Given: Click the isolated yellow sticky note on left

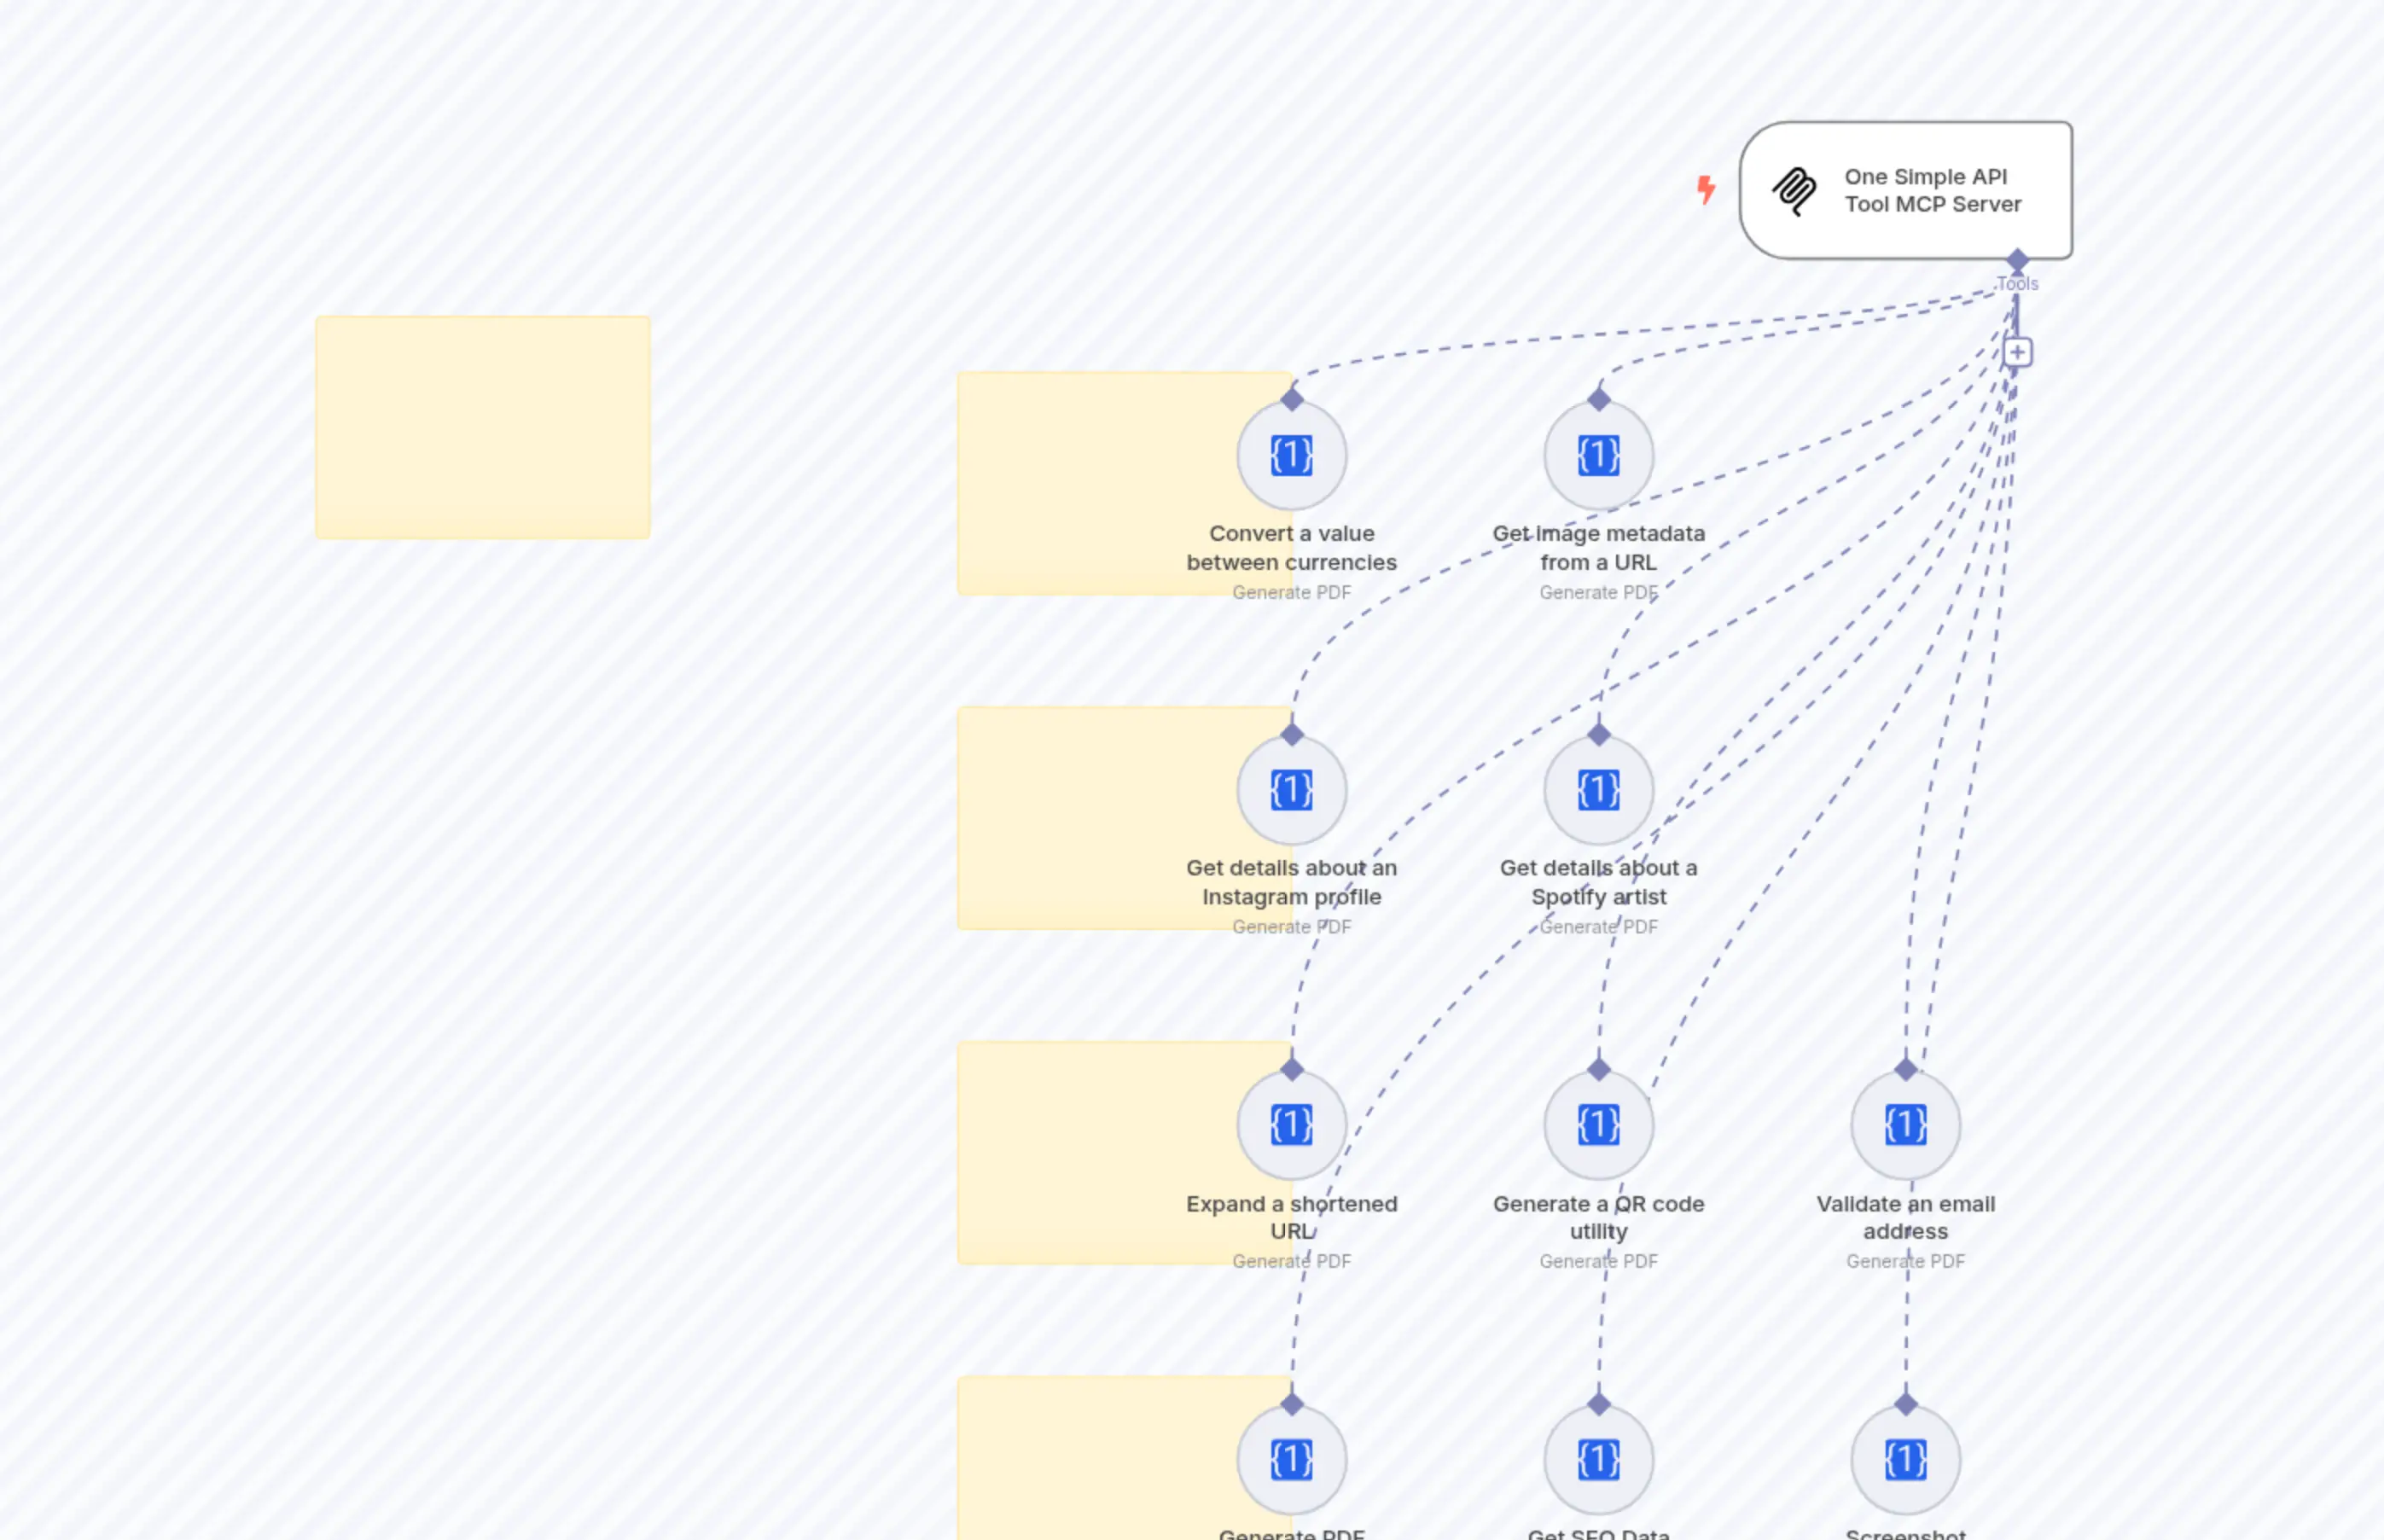Looking at the screenshot, I should [x=482, y=428].
